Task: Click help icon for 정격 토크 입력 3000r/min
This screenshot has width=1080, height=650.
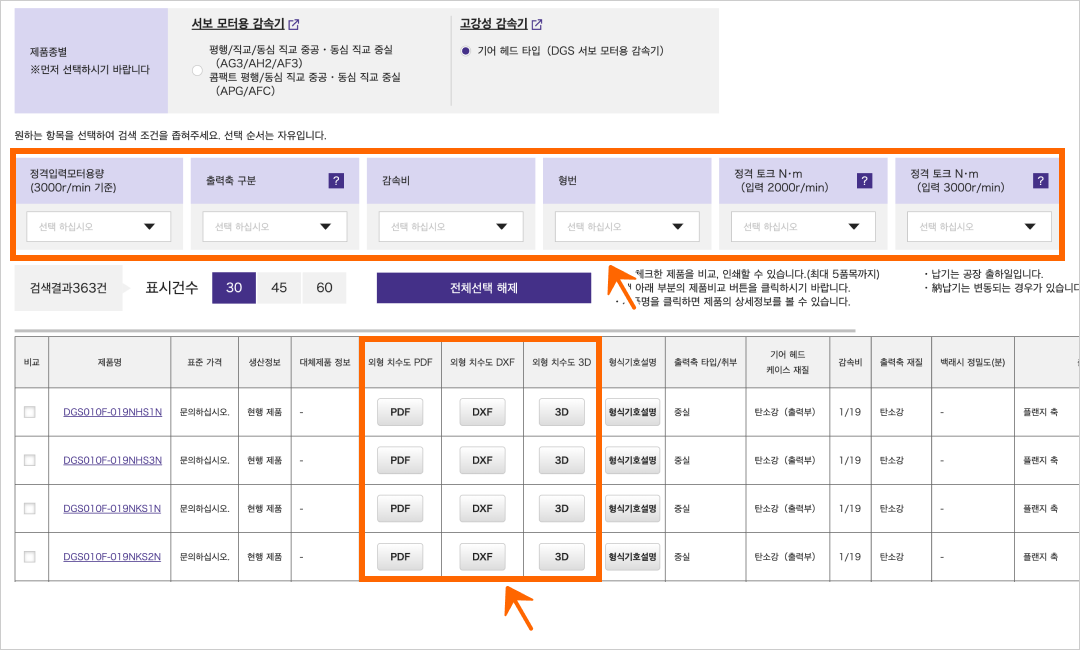Action: 1041,181
